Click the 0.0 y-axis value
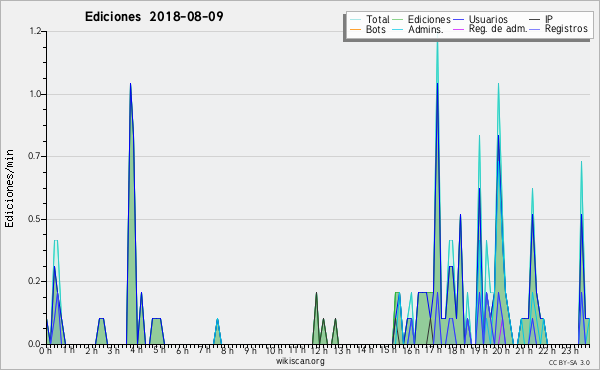Viewport: 600px width, 370px height. click(35, 344)
